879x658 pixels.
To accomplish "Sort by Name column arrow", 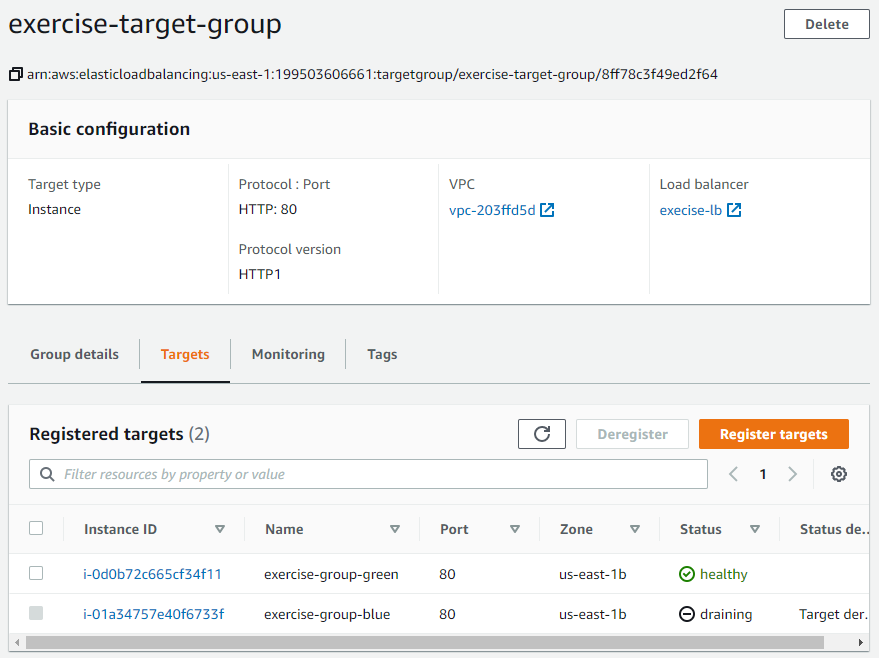I will [395, 529].
